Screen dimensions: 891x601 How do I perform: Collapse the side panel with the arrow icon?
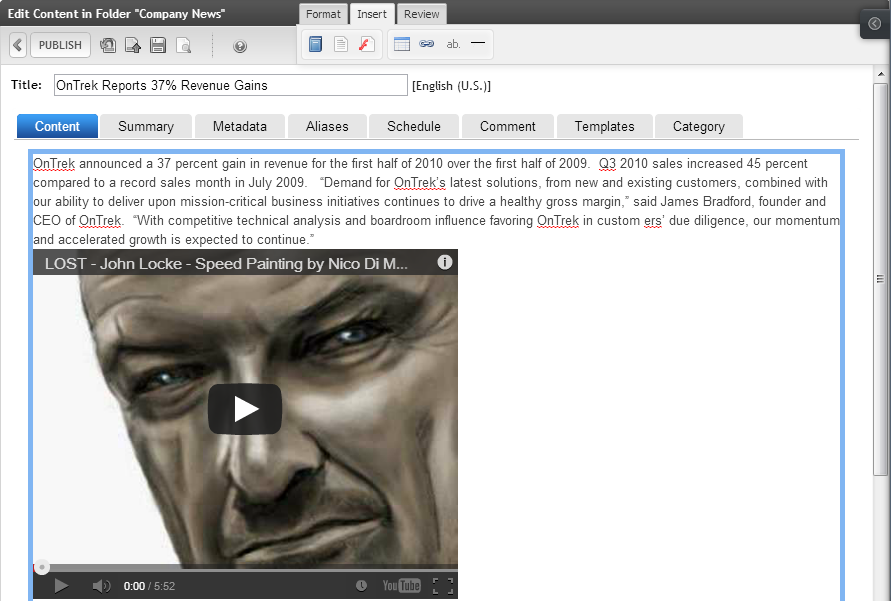pos(875,23)
